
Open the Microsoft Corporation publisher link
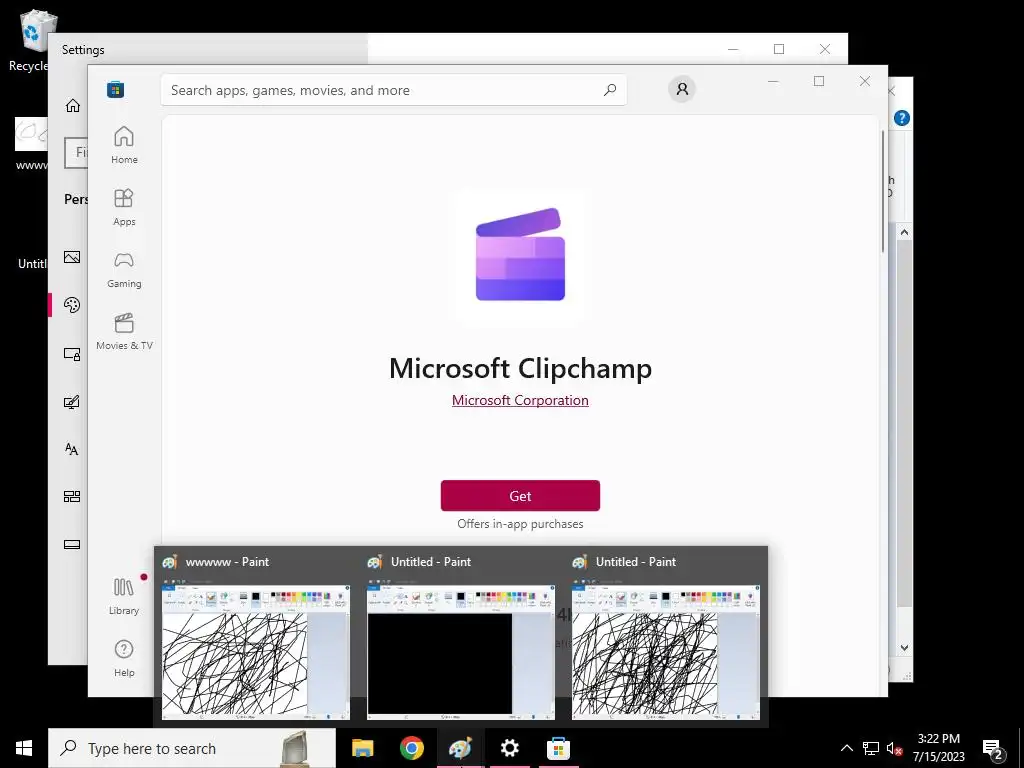520,400
